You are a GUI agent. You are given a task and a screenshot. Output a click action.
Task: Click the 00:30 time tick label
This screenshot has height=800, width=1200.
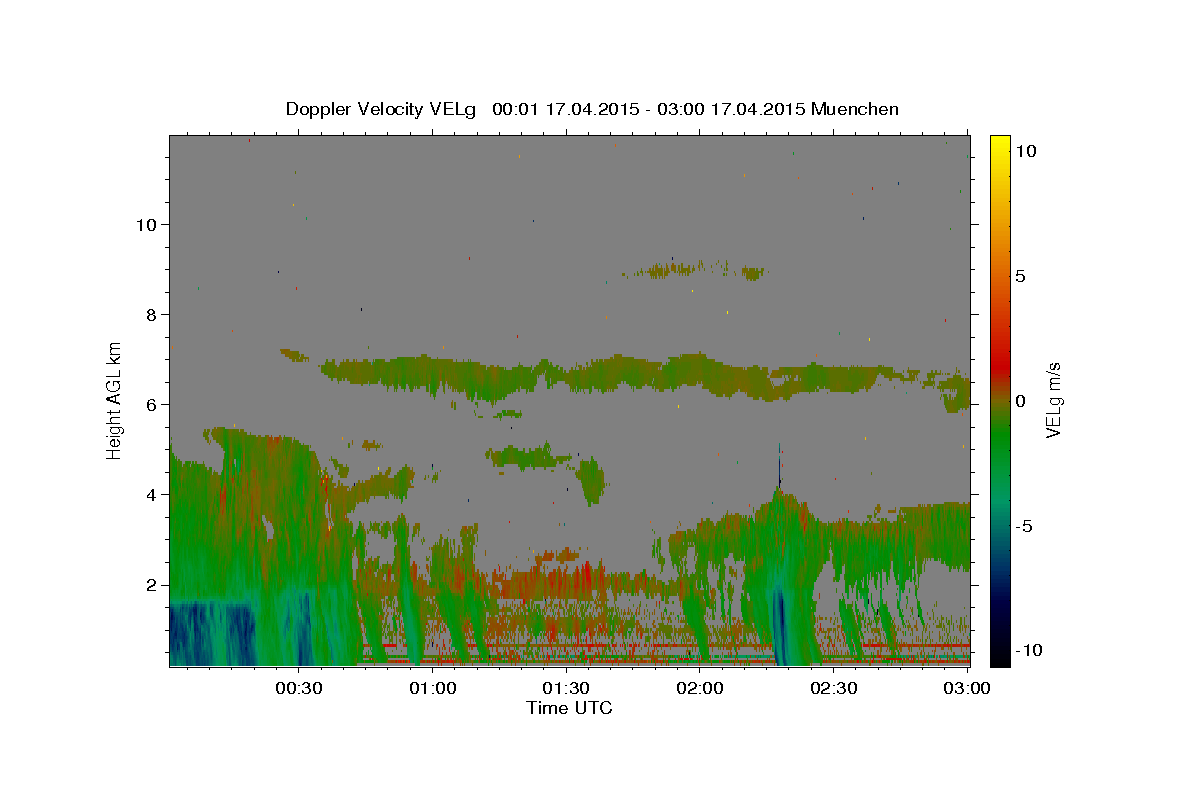[x=299, y=689]
